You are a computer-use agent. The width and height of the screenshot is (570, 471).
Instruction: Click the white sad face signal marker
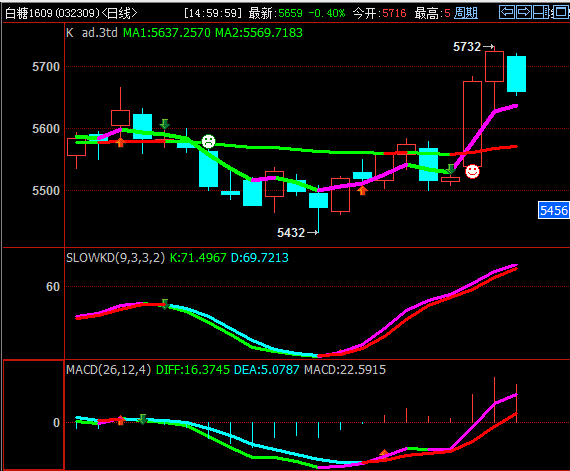point(208,142)
